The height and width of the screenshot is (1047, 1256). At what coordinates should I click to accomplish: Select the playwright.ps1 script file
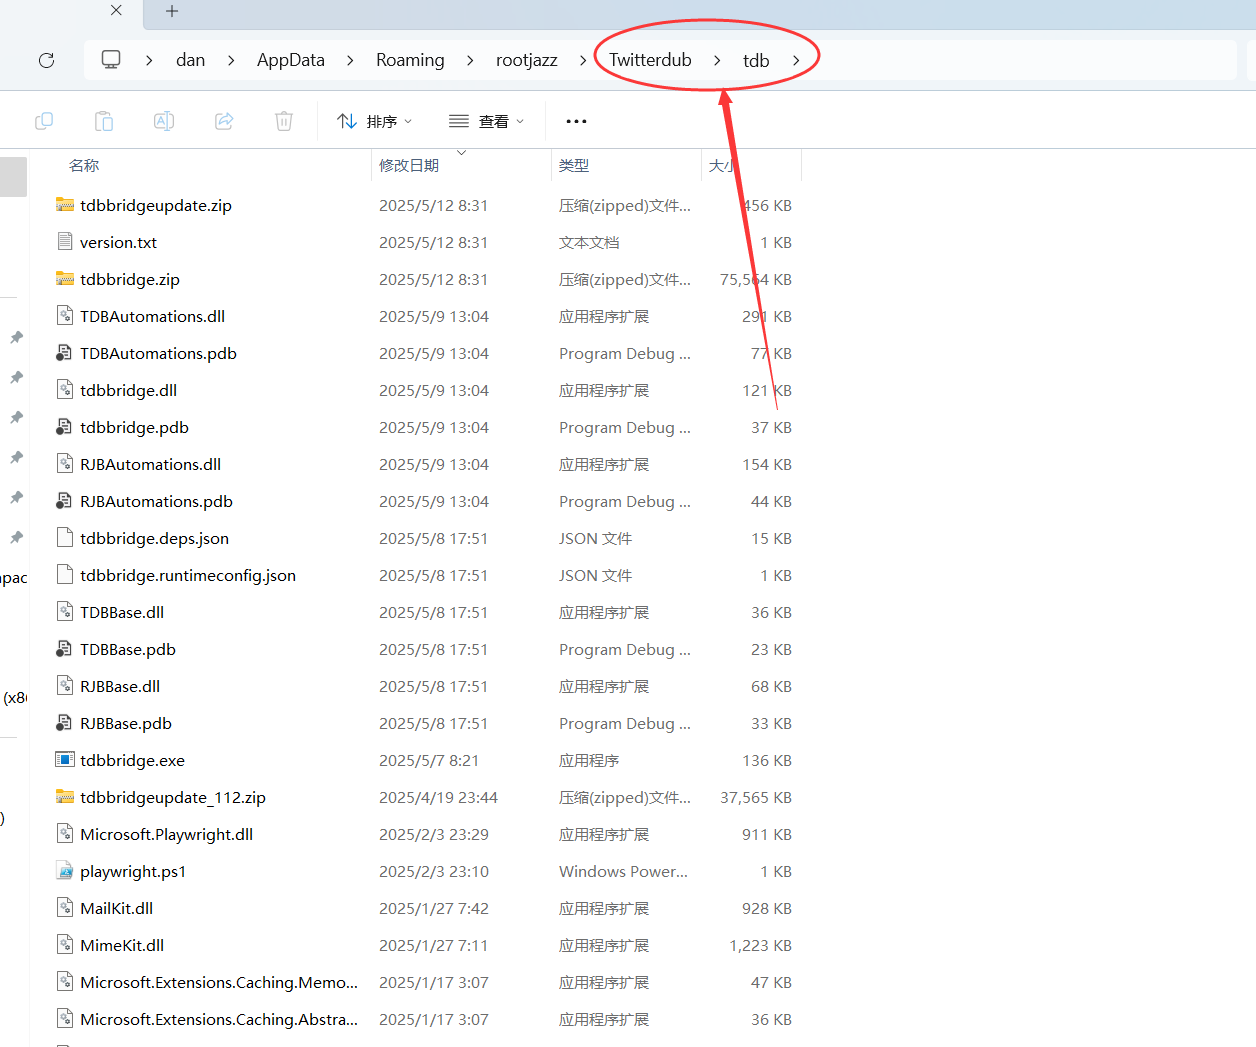[x=133, y=872]
